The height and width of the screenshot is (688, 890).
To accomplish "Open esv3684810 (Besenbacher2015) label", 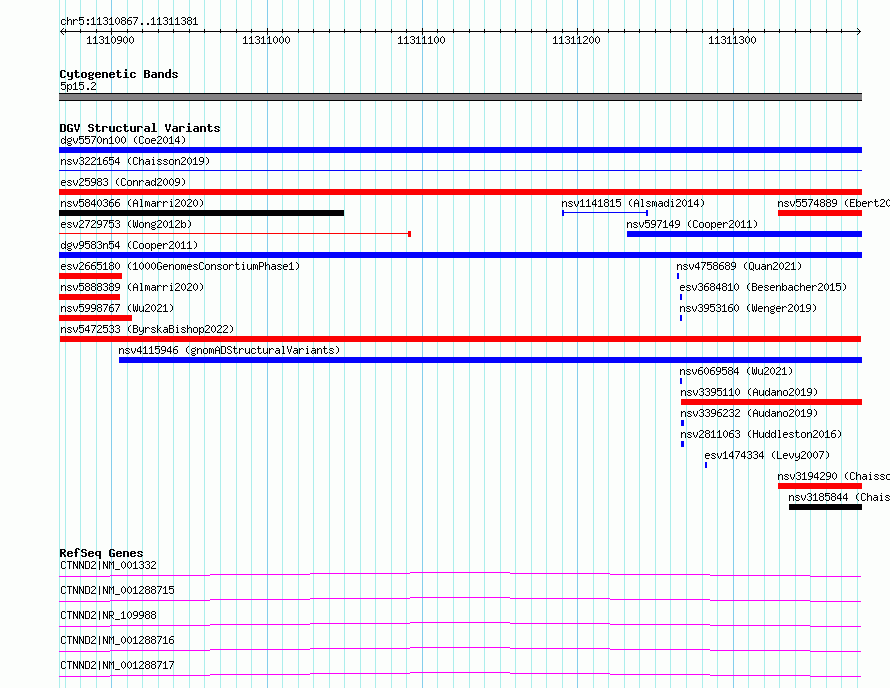I will [x=763, y=287].
